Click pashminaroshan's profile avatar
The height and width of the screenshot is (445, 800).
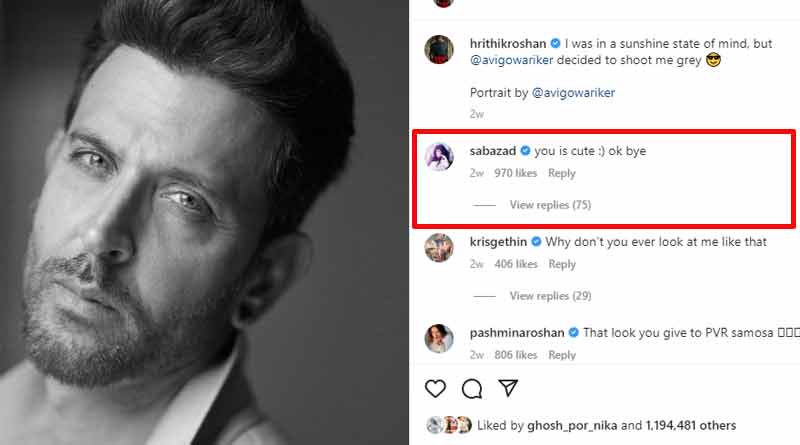[441, 338]
